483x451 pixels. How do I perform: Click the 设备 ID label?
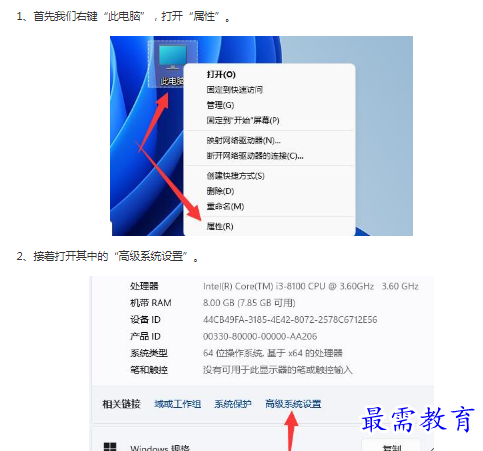(x=145, y=320)
